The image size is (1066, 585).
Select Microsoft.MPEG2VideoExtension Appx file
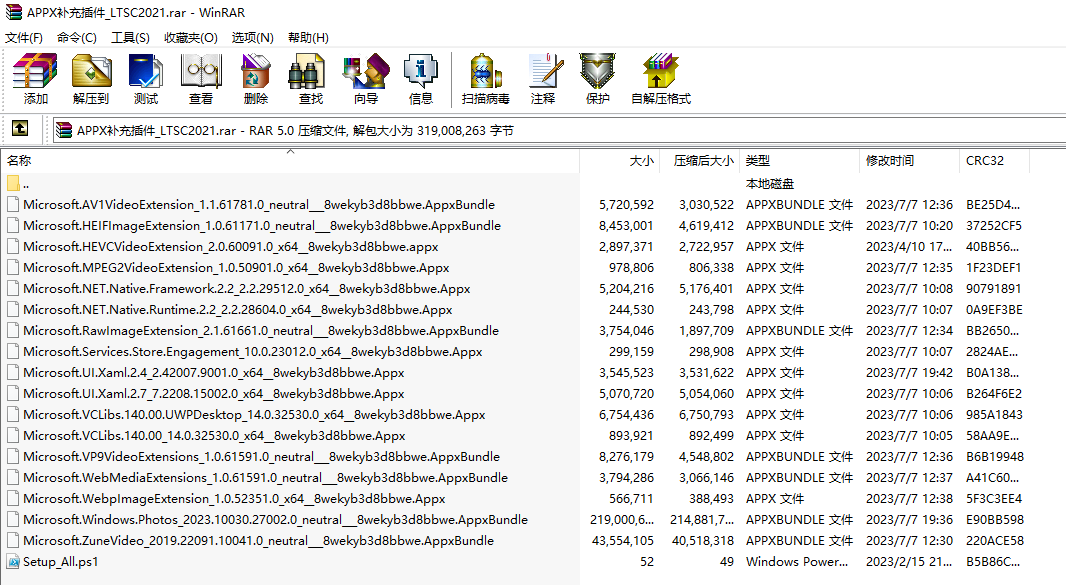[x=236, y=268]
